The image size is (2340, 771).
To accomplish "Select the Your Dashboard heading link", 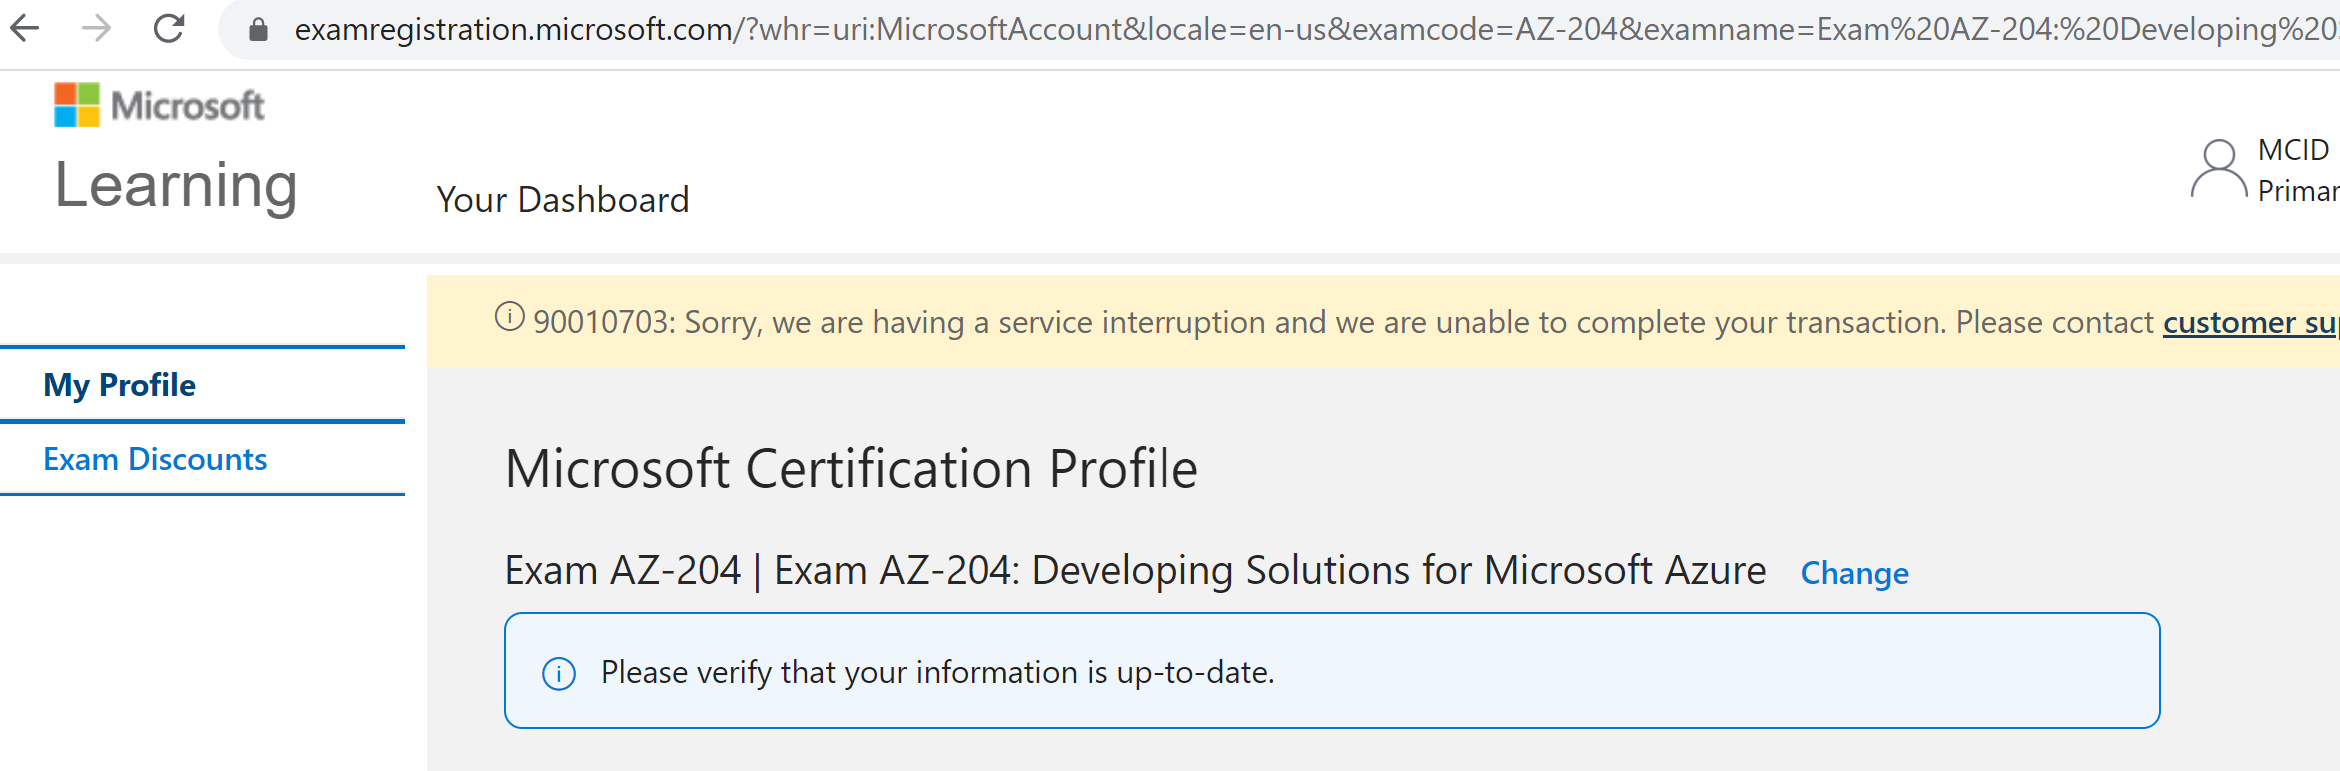I will [563, 200].
